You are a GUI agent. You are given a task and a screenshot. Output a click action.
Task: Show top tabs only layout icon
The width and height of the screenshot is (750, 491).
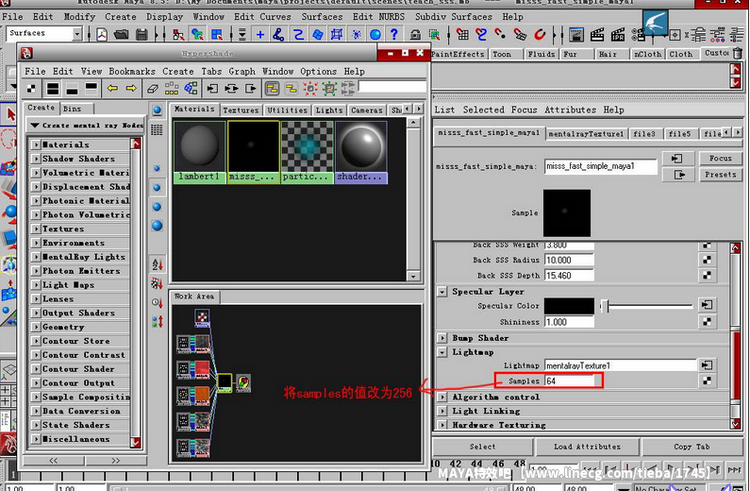[x=91, y=87]
